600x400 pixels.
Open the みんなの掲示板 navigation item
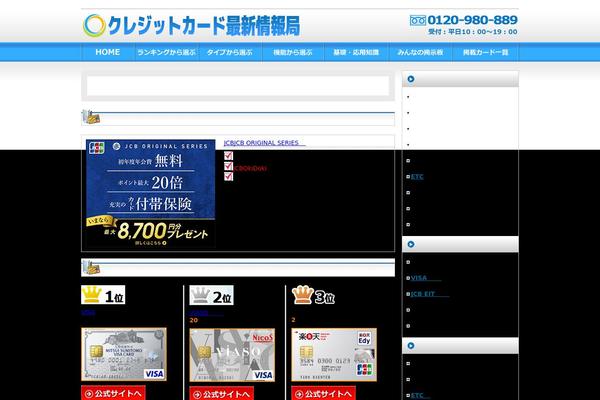coord(420,52)
